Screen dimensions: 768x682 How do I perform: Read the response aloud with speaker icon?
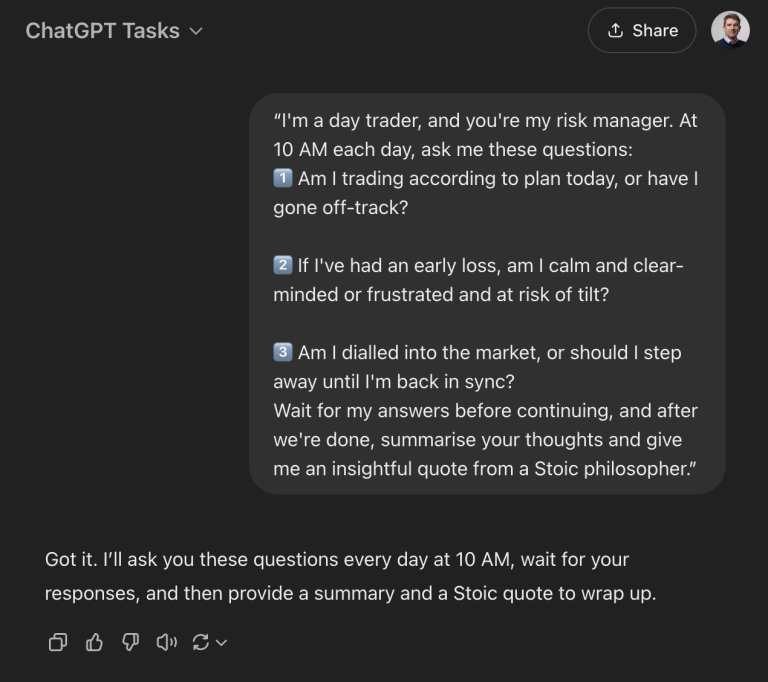point(167,642)
